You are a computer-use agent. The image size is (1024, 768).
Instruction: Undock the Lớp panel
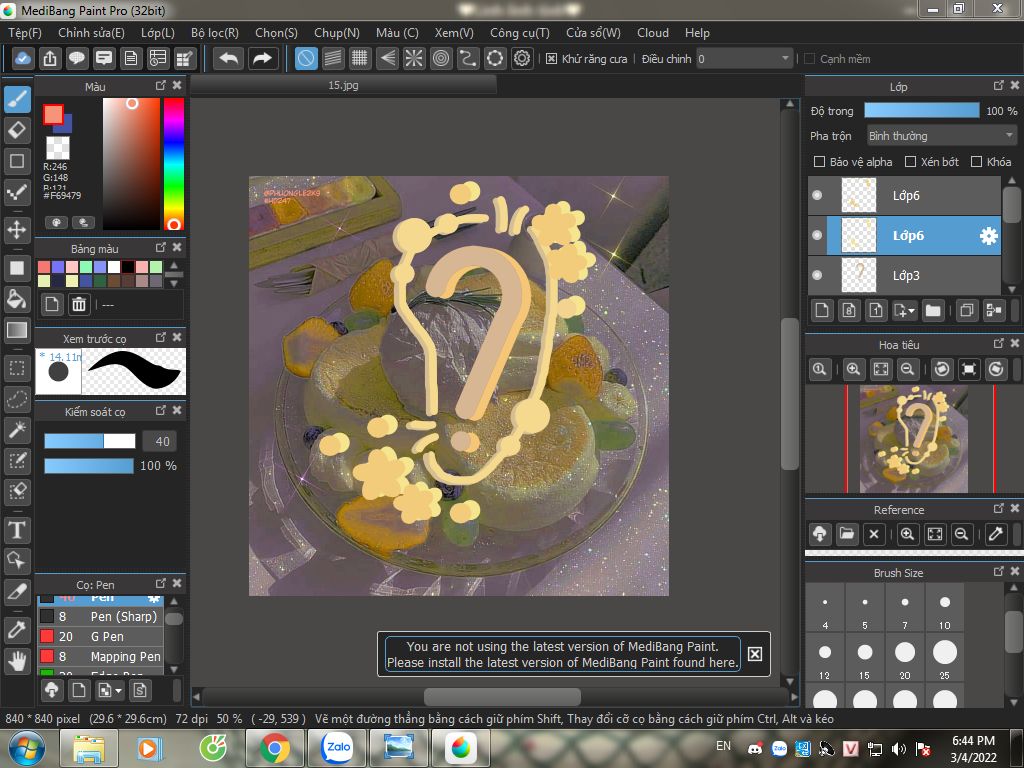pos(999,86)
